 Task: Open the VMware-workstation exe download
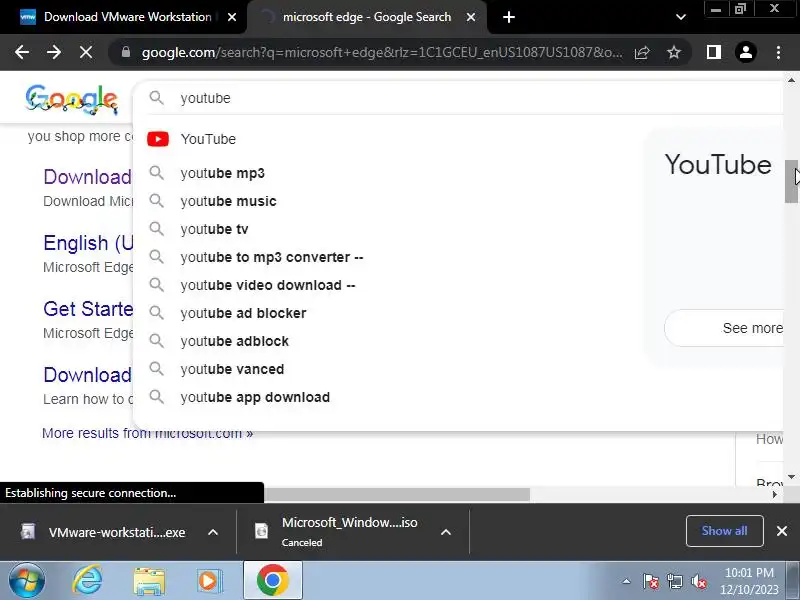coord(105,532)
